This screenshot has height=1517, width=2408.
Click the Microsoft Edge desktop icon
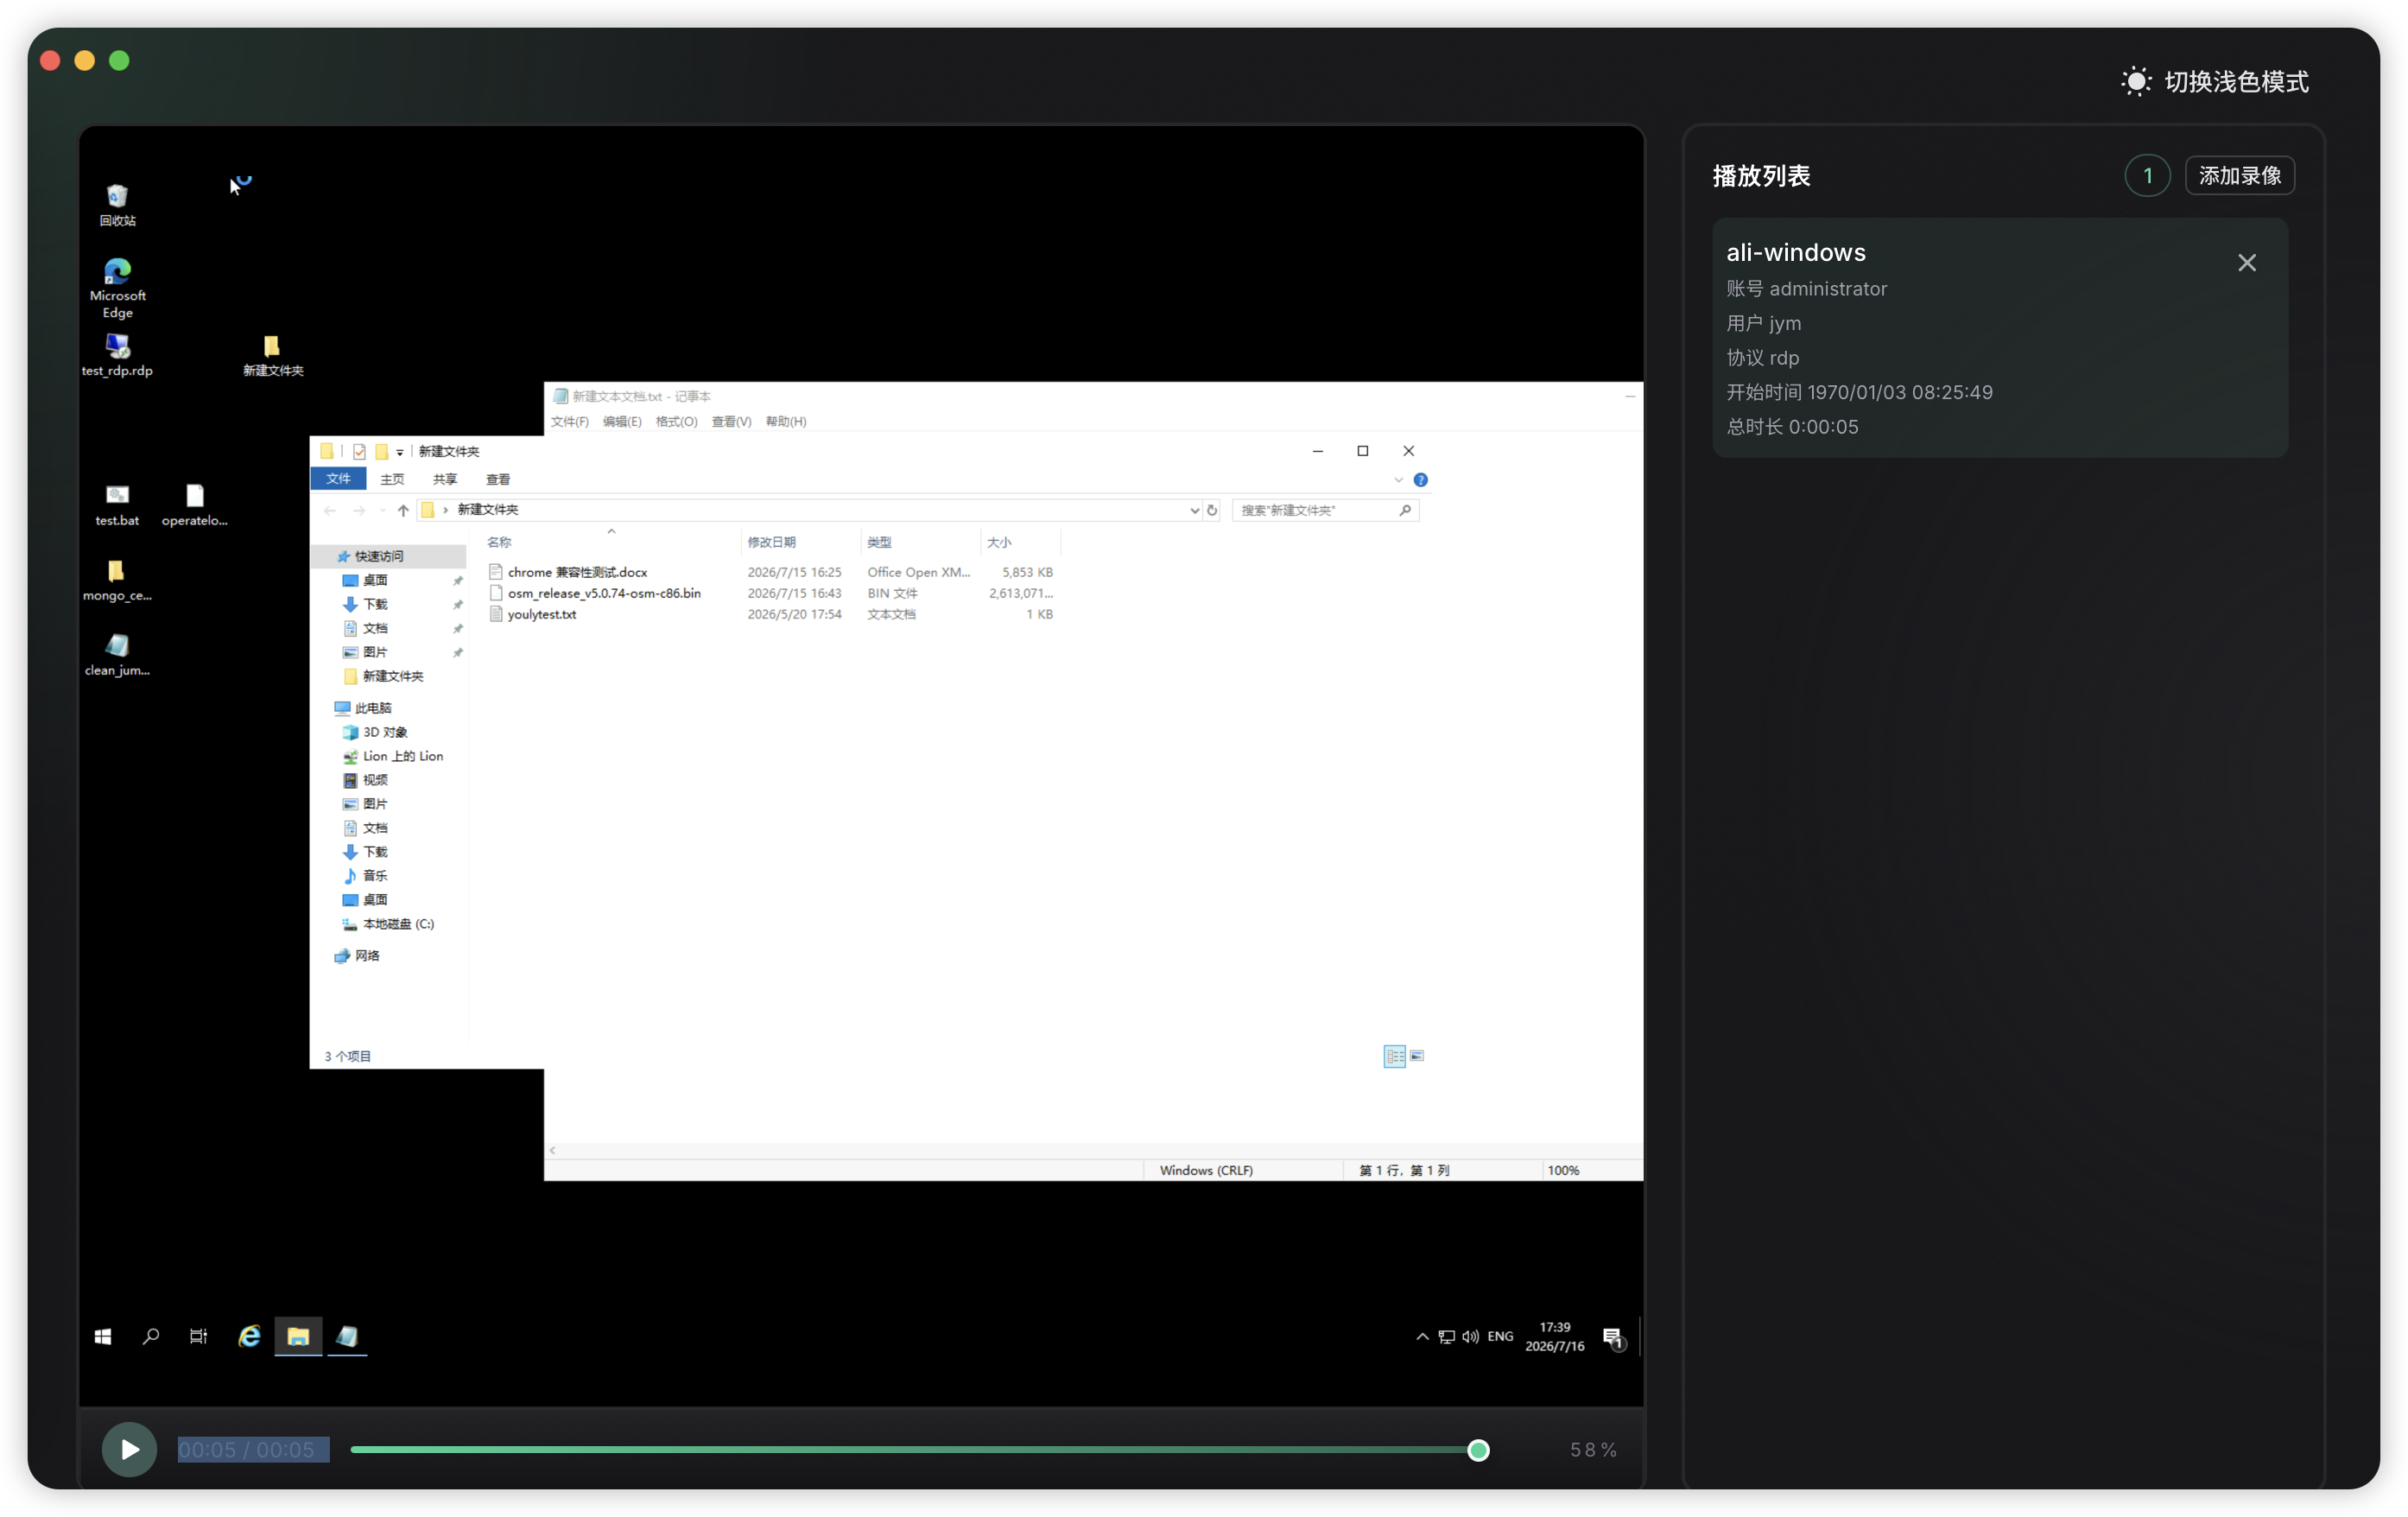[117, 288]
